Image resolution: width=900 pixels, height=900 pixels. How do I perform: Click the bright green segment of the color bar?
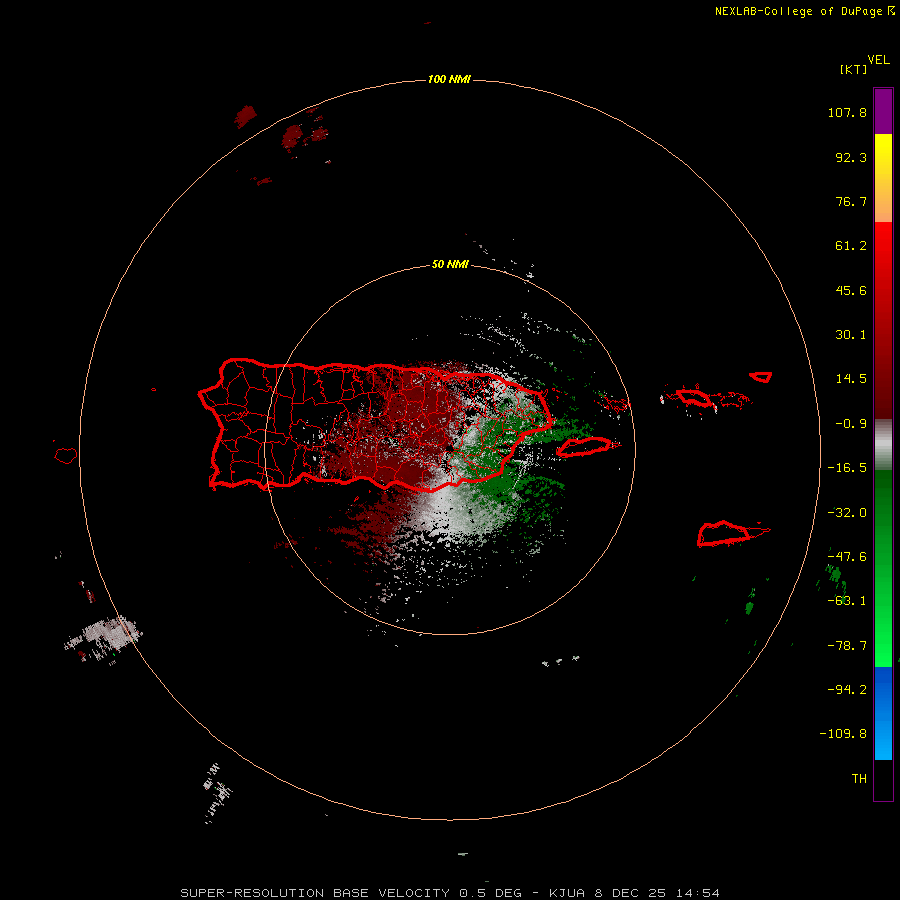[x=883, y=568]
